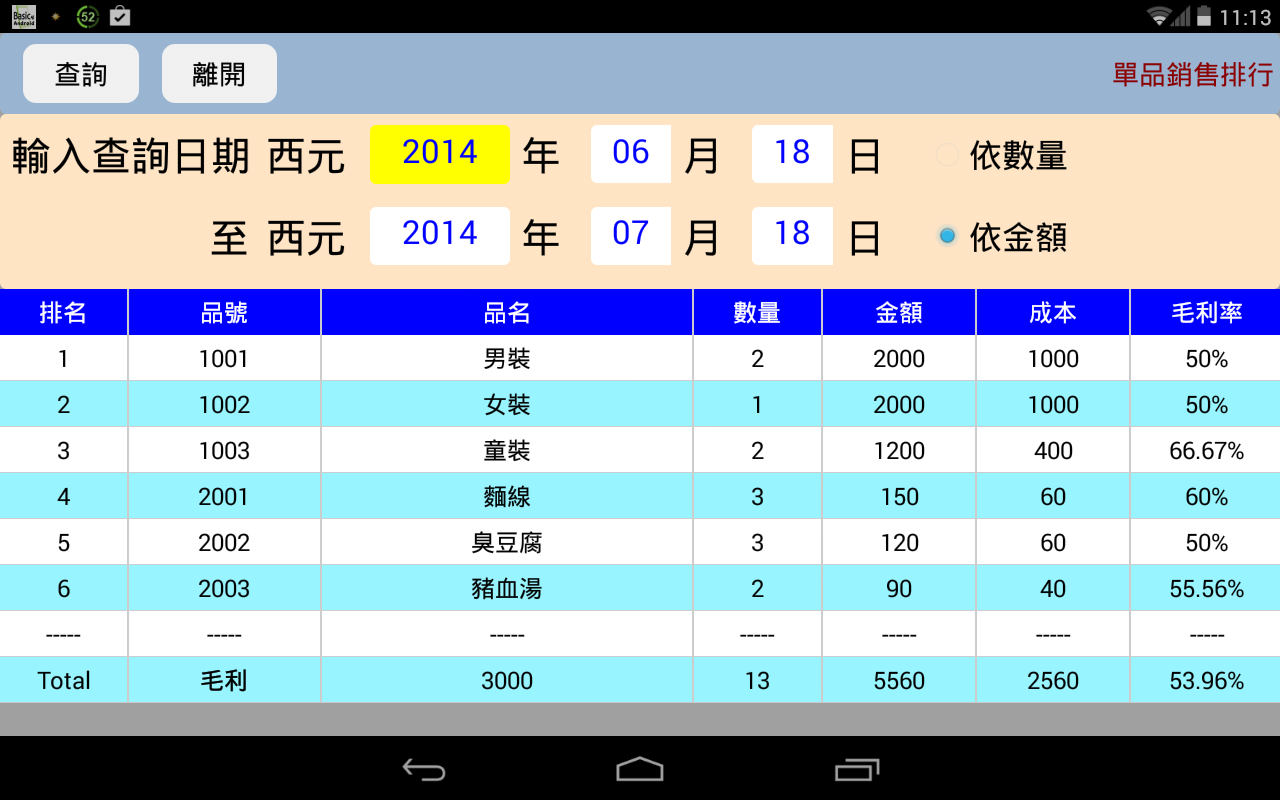
Task: Select the 依金額 radio button
Action: (947, 236)
